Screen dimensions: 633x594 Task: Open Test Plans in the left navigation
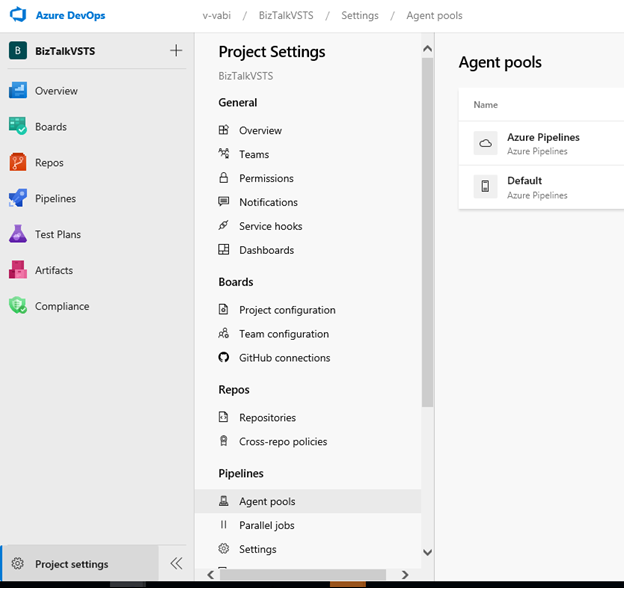coord(58,235)
